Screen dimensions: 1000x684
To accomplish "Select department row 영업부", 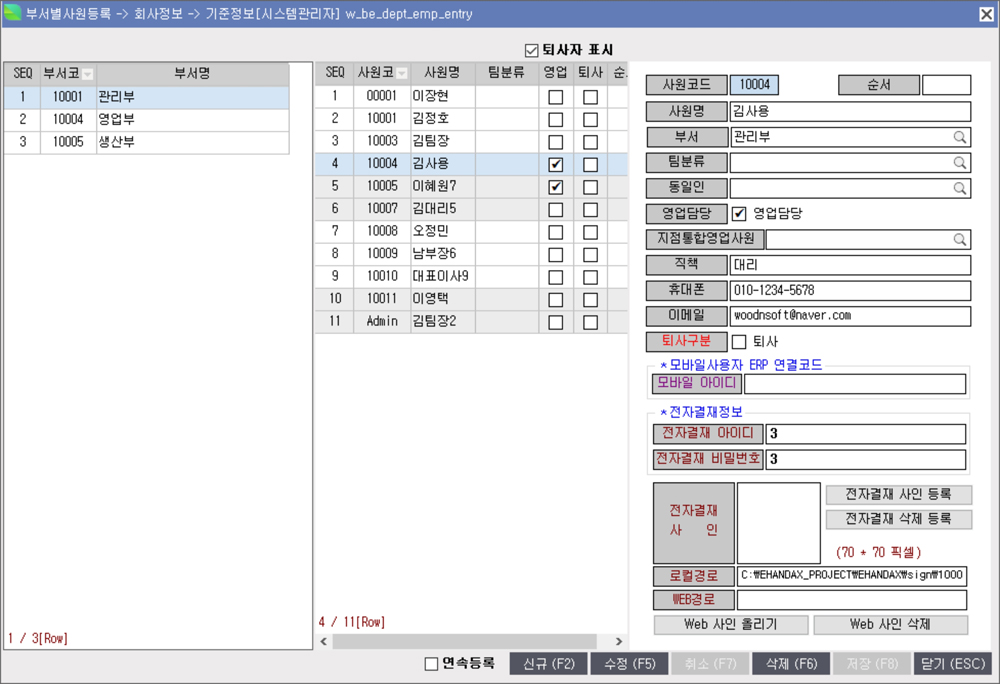I will (x=147, y=120).
